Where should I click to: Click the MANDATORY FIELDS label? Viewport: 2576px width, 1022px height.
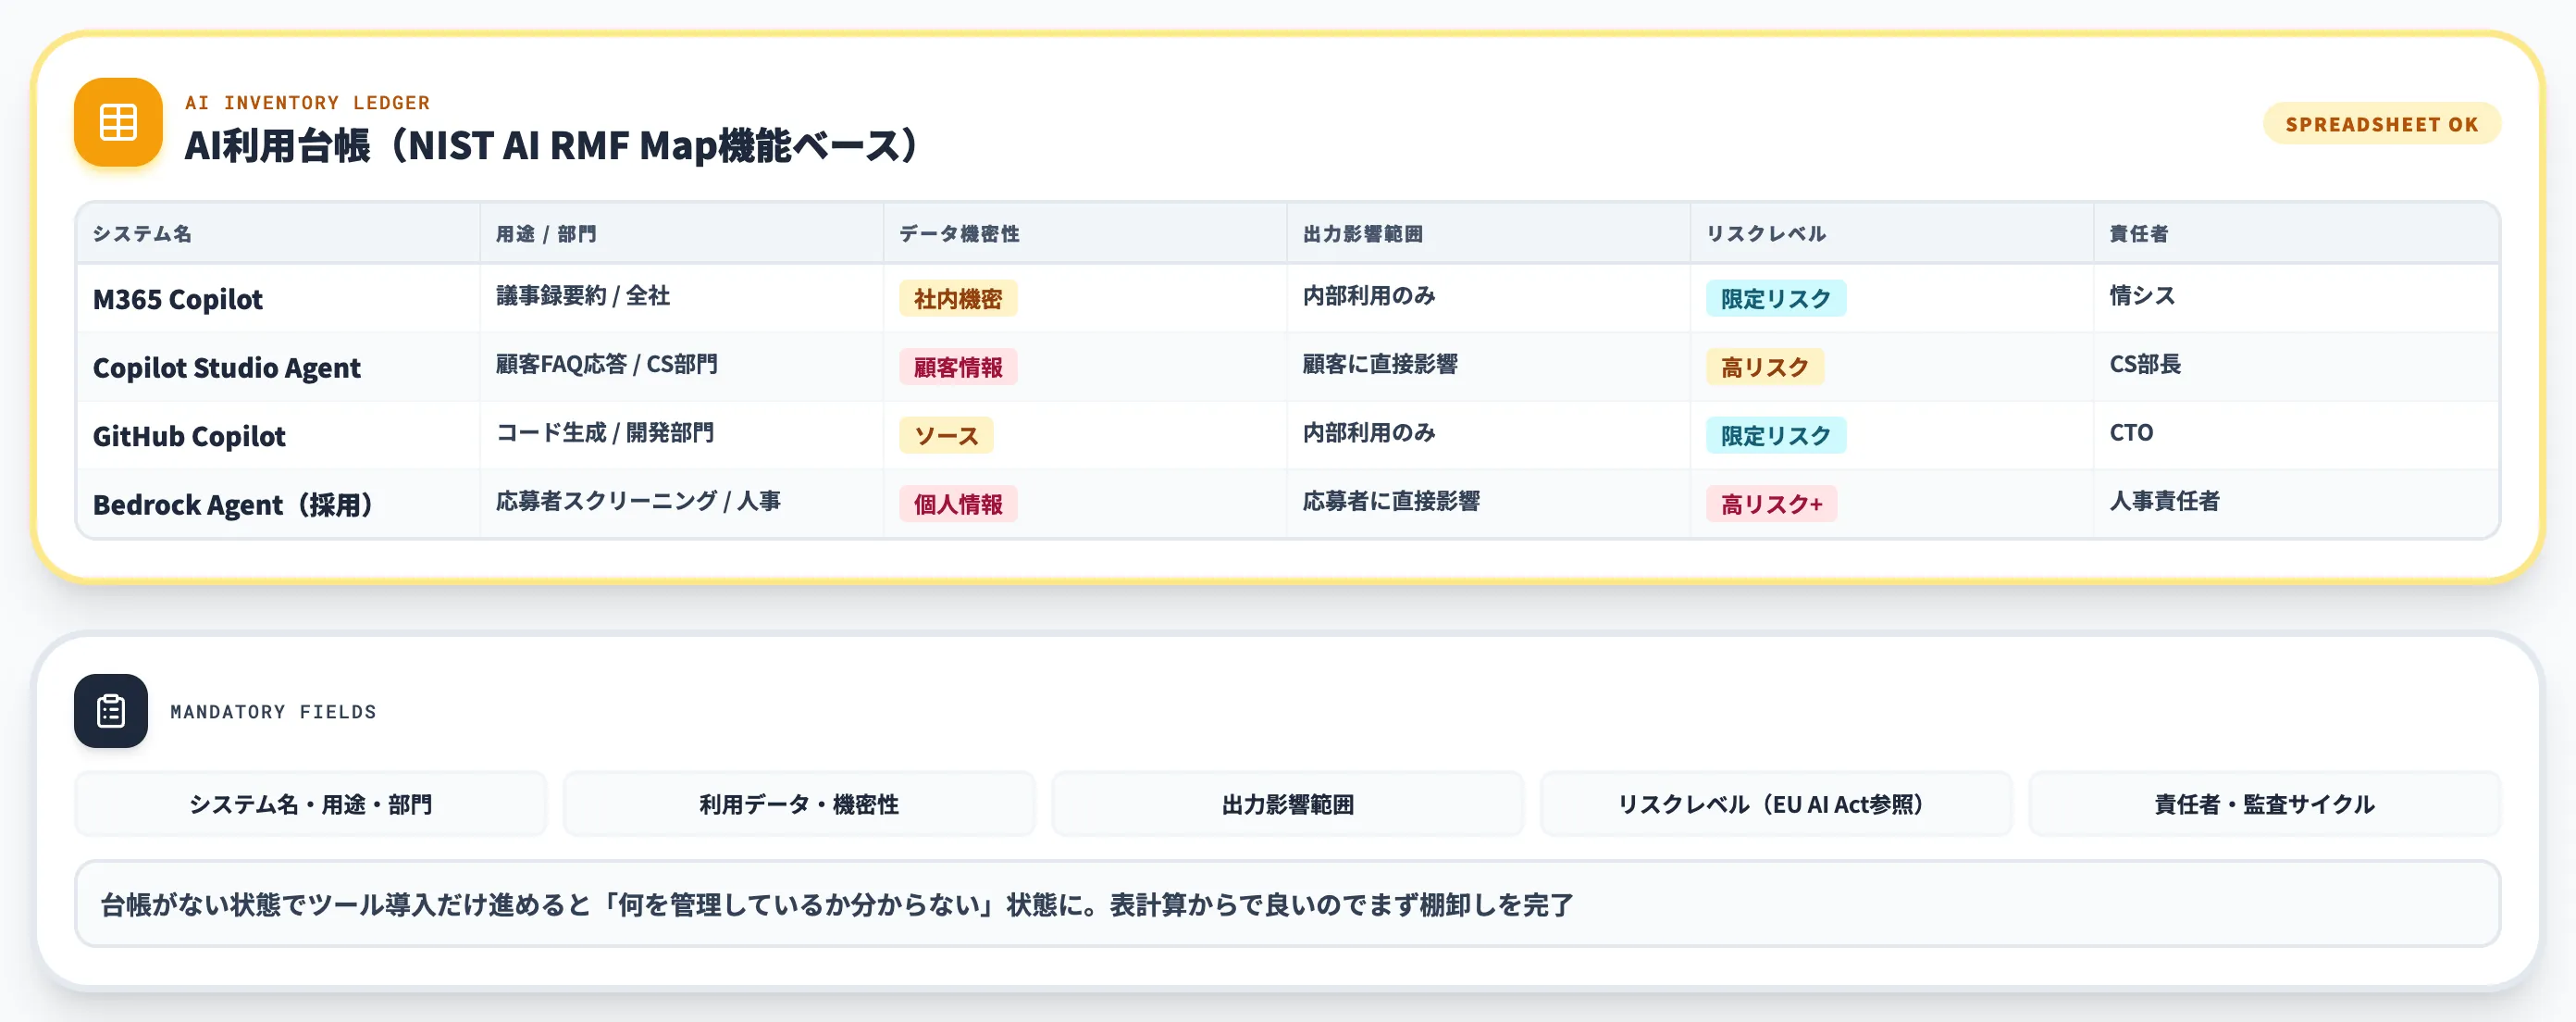[273, 711]
